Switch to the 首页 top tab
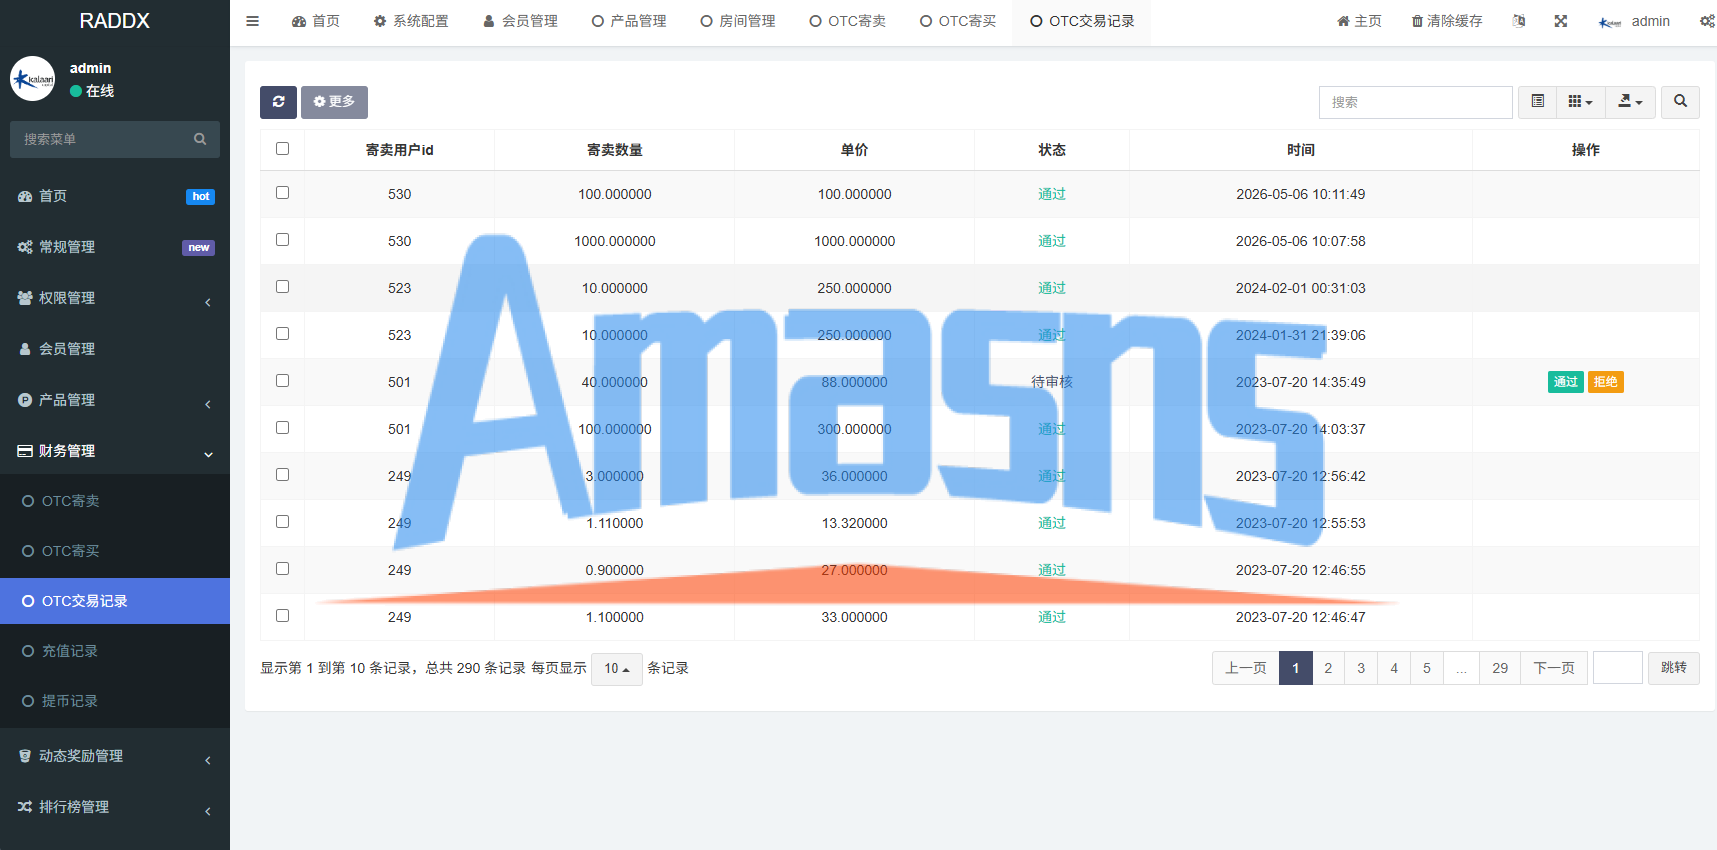 pyautogui.click(x=315, y=21)
